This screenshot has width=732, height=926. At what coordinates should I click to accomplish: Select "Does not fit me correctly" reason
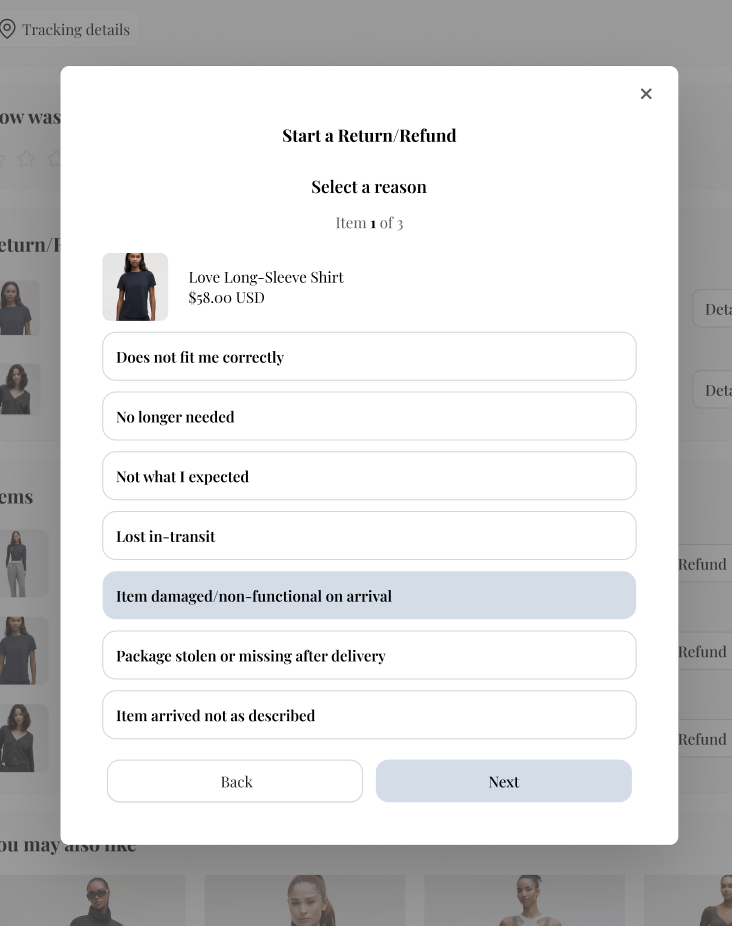369,357
